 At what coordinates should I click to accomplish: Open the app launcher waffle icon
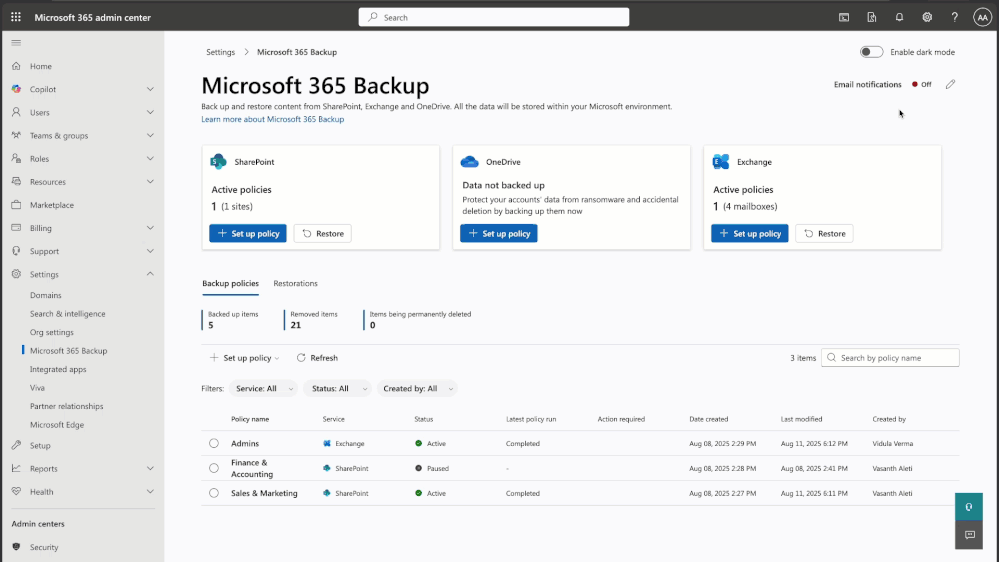16,17
